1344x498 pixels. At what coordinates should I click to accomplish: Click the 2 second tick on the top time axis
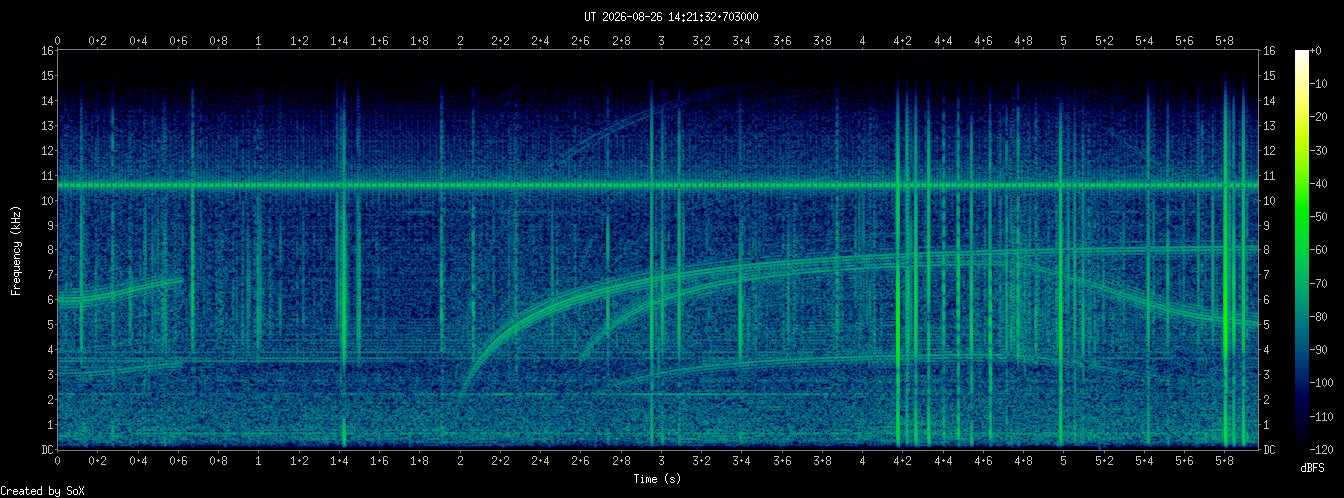(460, 40)
